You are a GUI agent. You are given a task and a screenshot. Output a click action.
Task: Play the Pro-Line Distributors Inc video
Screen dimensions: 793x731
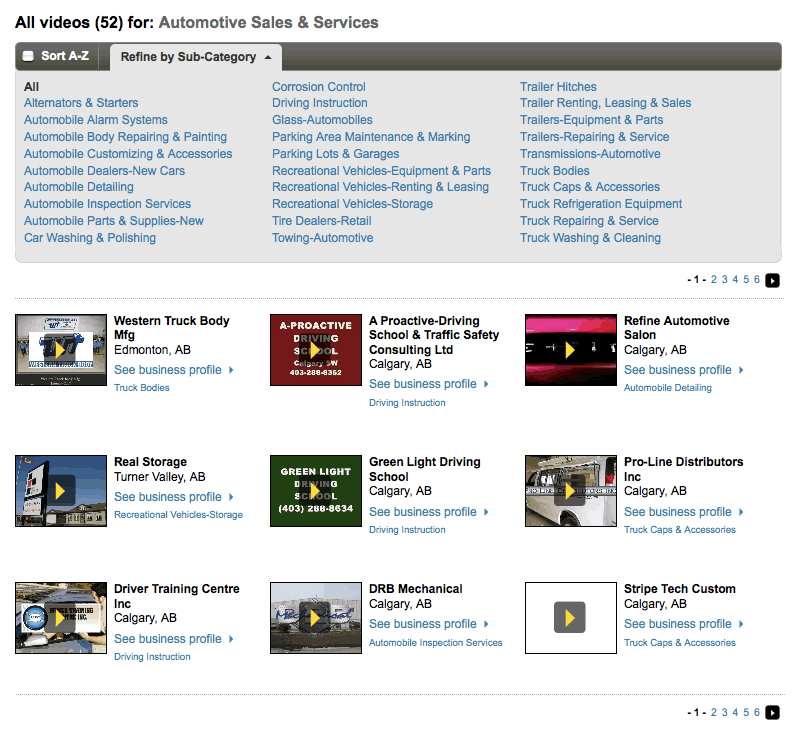coord(570,491)
